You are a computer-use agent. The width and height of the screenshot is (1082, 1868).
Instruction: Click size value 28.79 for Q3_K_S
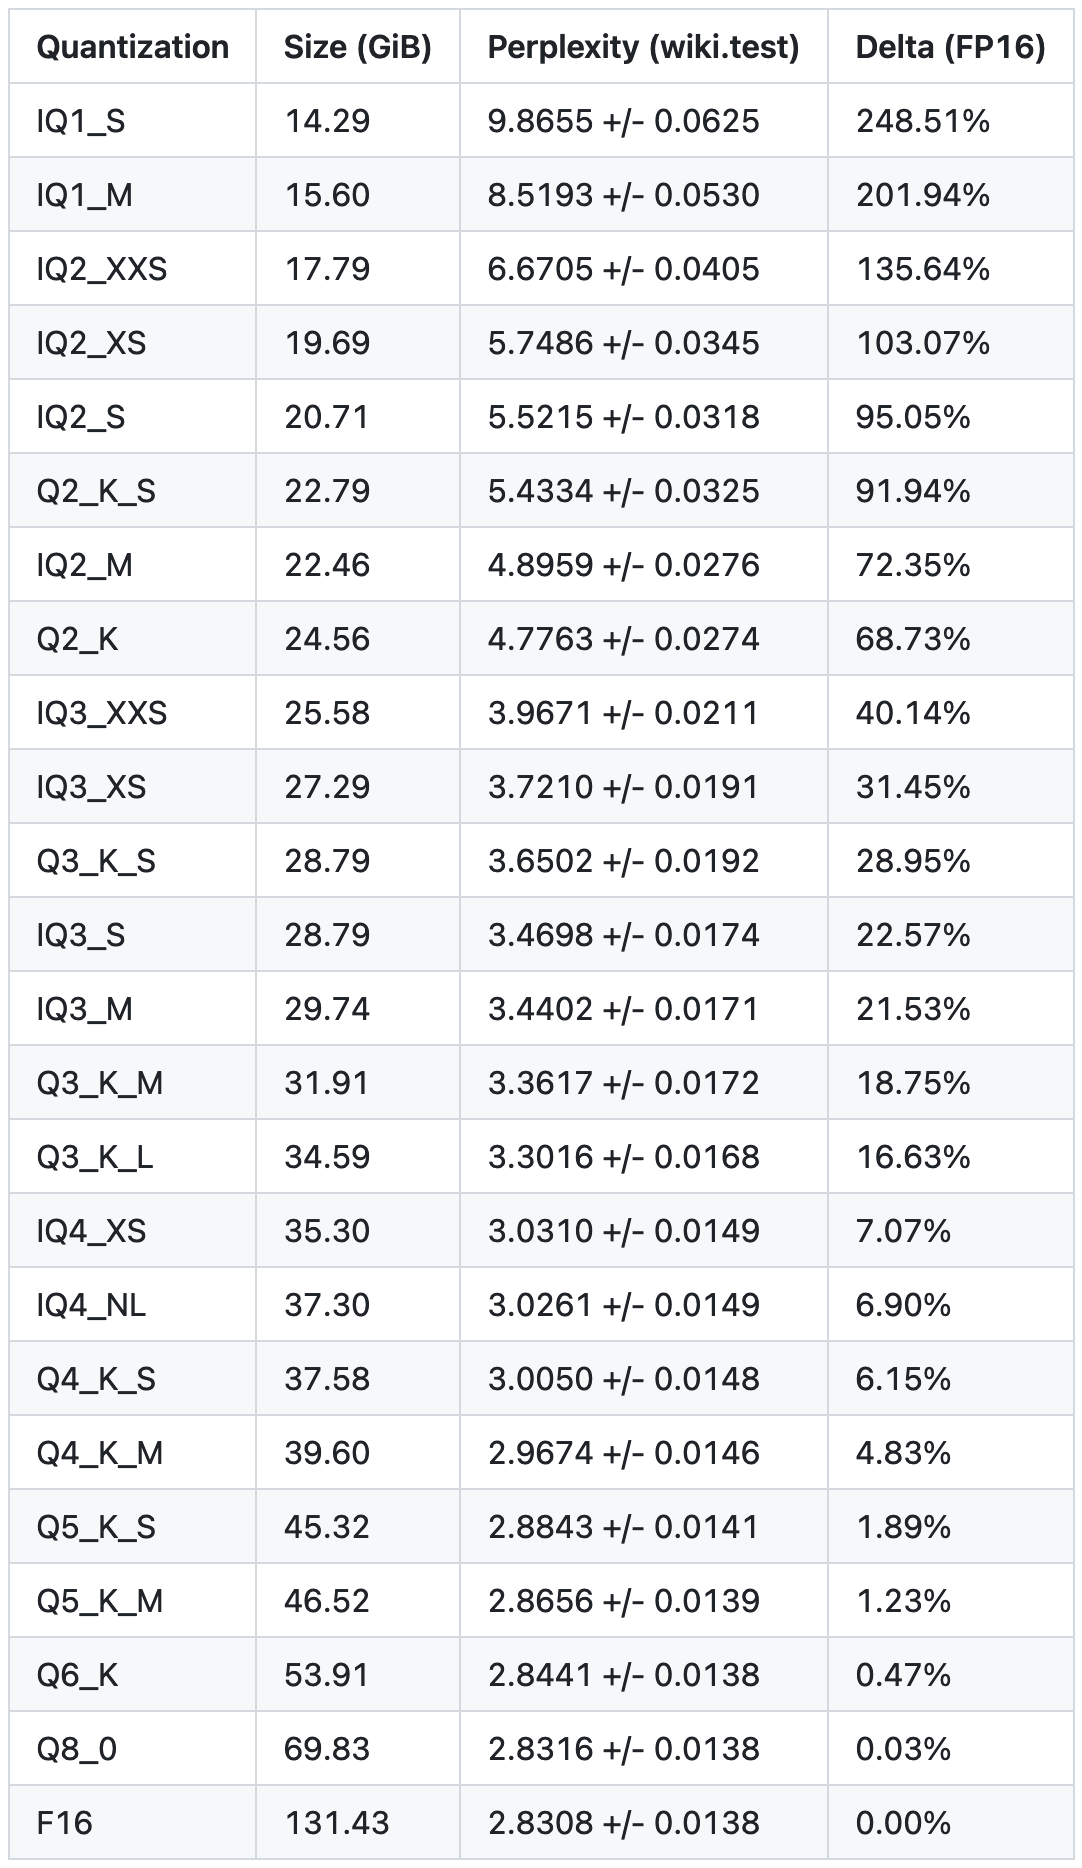coord(327,861)
